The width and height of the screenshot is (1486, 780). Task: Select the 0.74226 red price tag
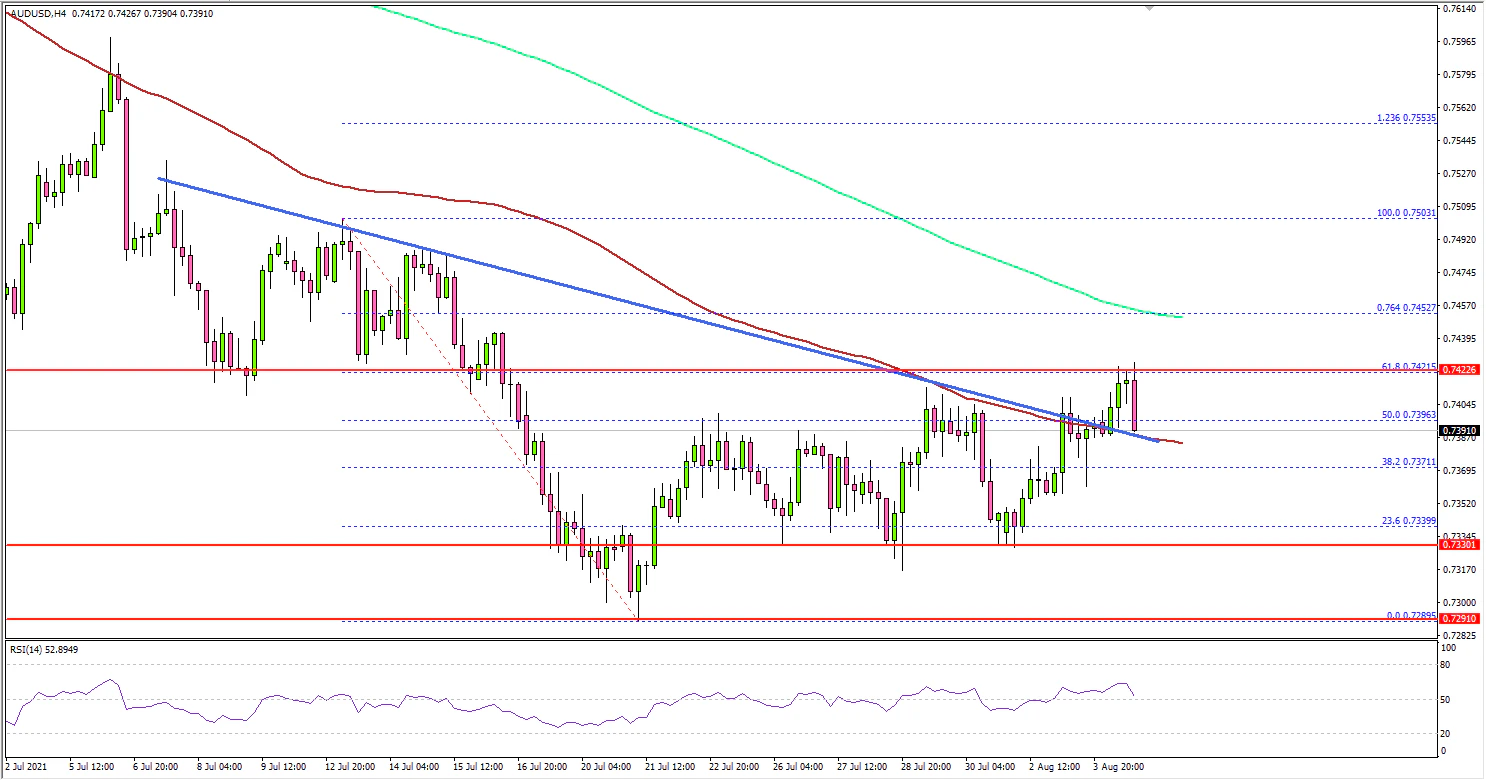[1458, 369]
